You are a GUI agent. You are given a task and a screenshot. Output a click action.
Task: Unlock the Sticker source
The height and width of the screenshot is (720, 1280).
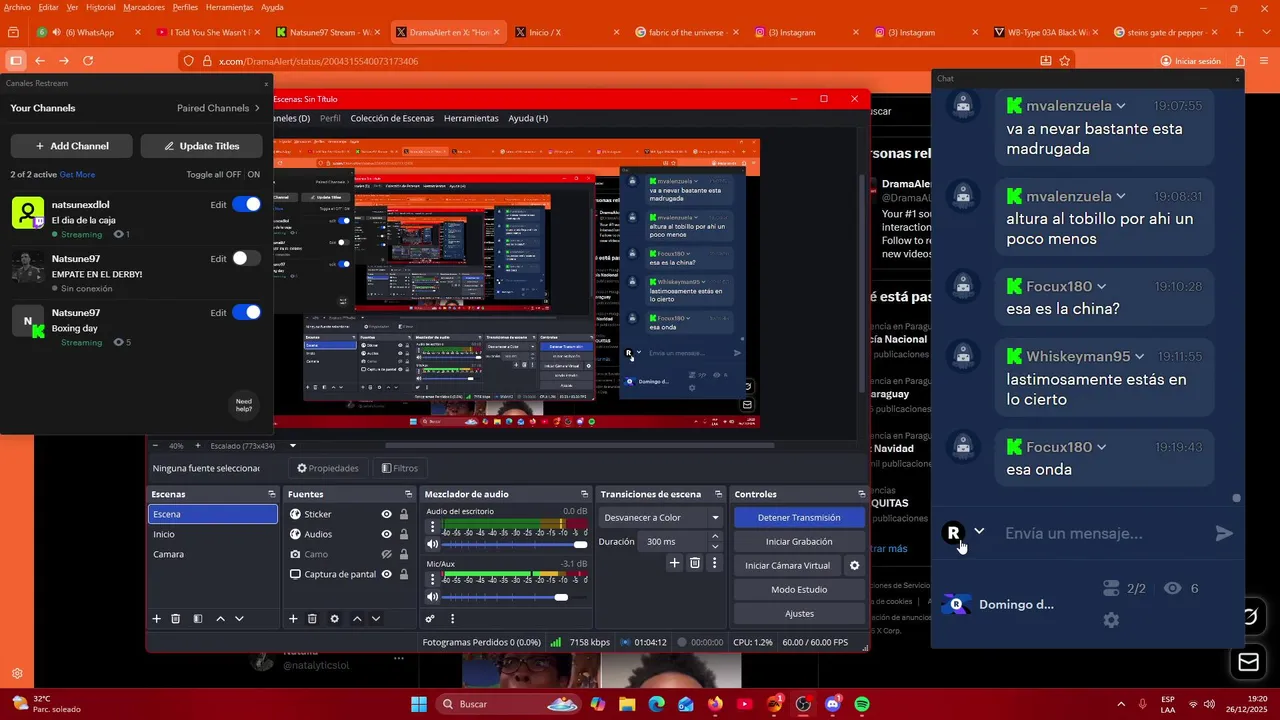pos(404,514)
